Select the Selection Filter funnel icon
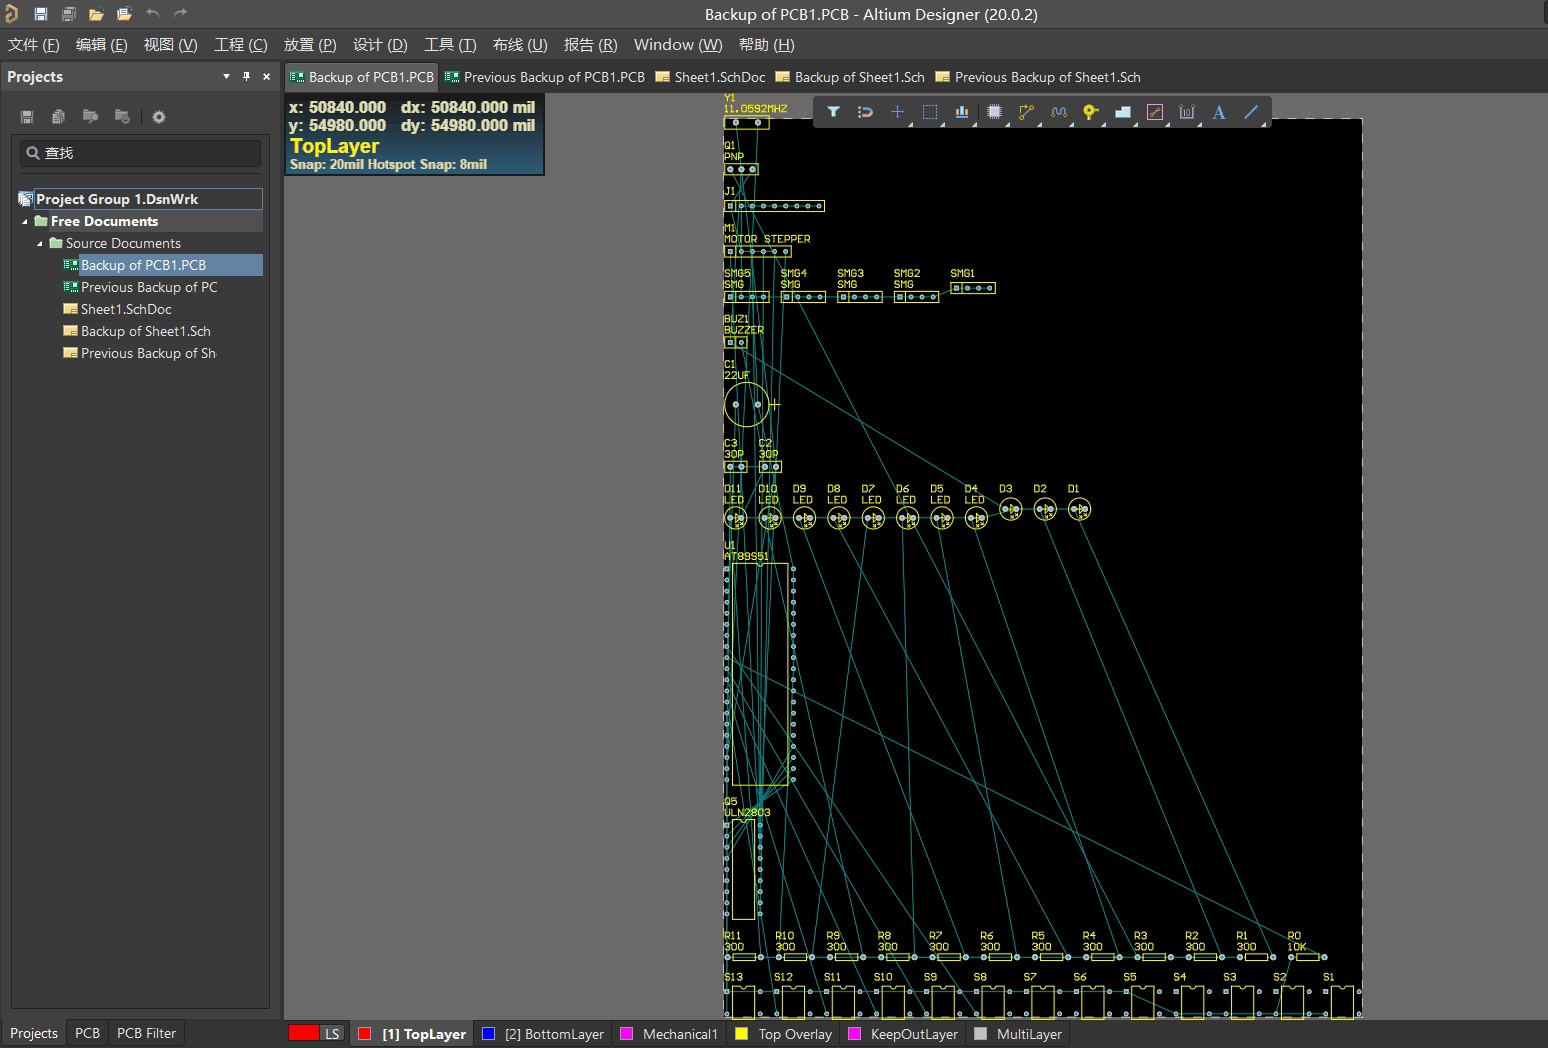The height and width of the screenshot is (1048, 1548). click(833, 112)
